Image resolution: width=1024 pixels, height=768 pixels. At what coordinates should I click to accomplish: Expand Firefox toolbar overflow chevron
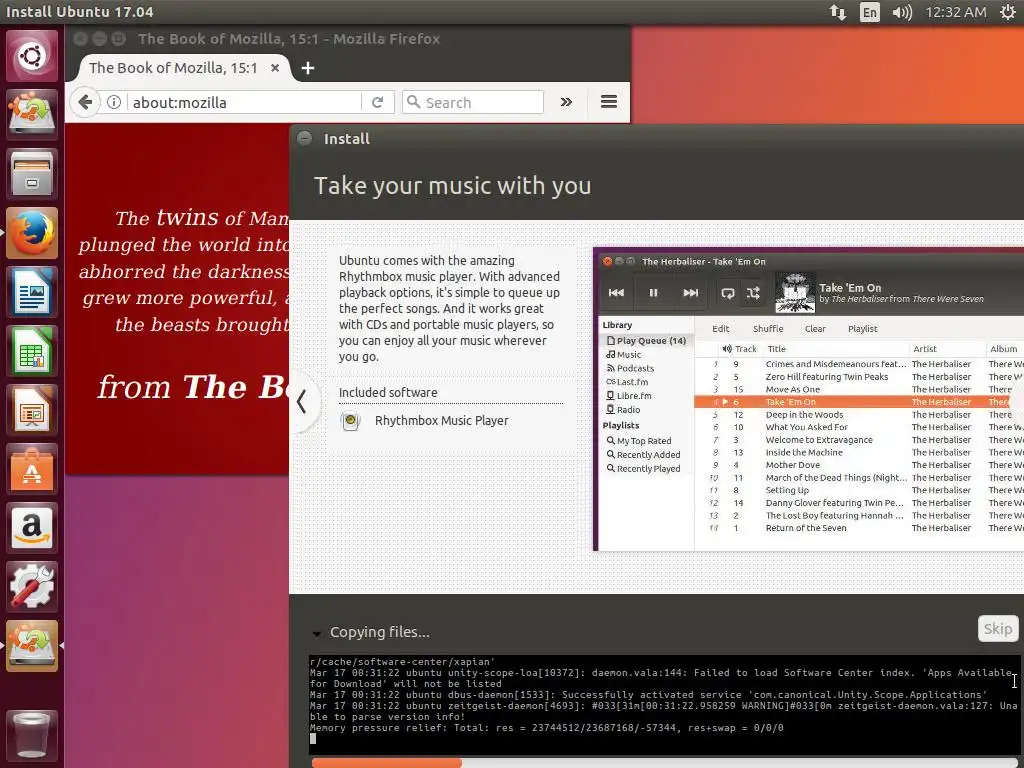pyautogui.click(x=566, y=102)
